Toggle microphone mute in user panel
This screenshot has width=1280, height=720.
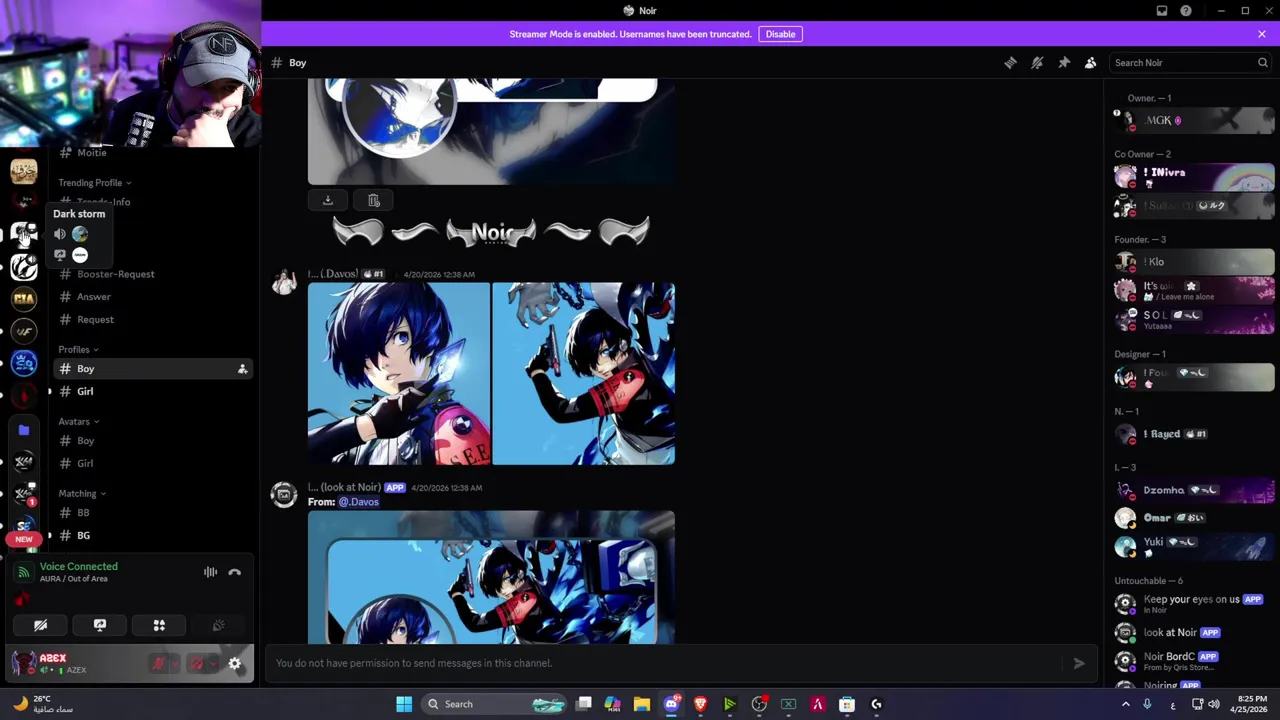[x=159, y=664]
